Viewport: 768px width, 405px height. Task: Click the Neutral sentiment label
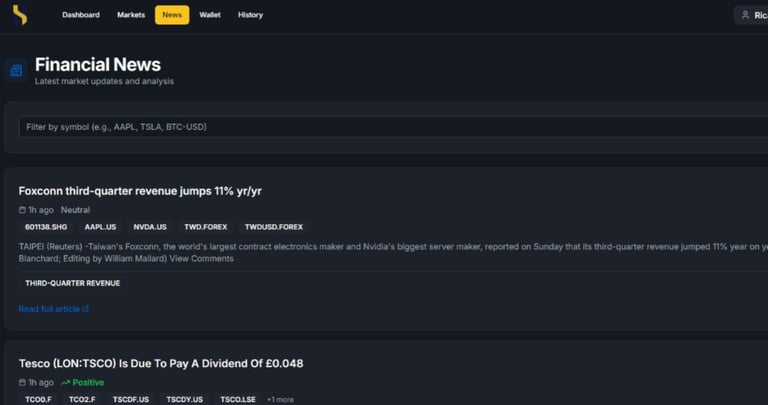coord(75,210)
